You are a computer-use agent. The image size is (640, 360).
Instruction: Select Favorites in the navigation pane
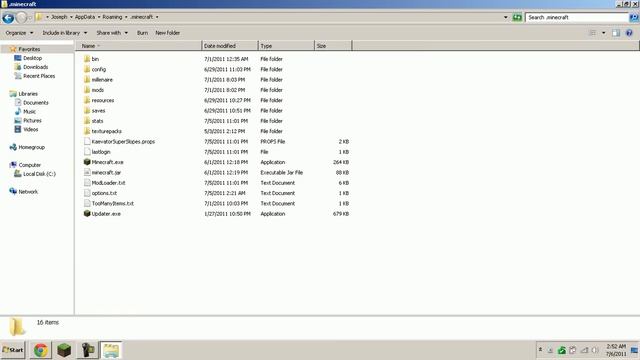tap(29, 49)
